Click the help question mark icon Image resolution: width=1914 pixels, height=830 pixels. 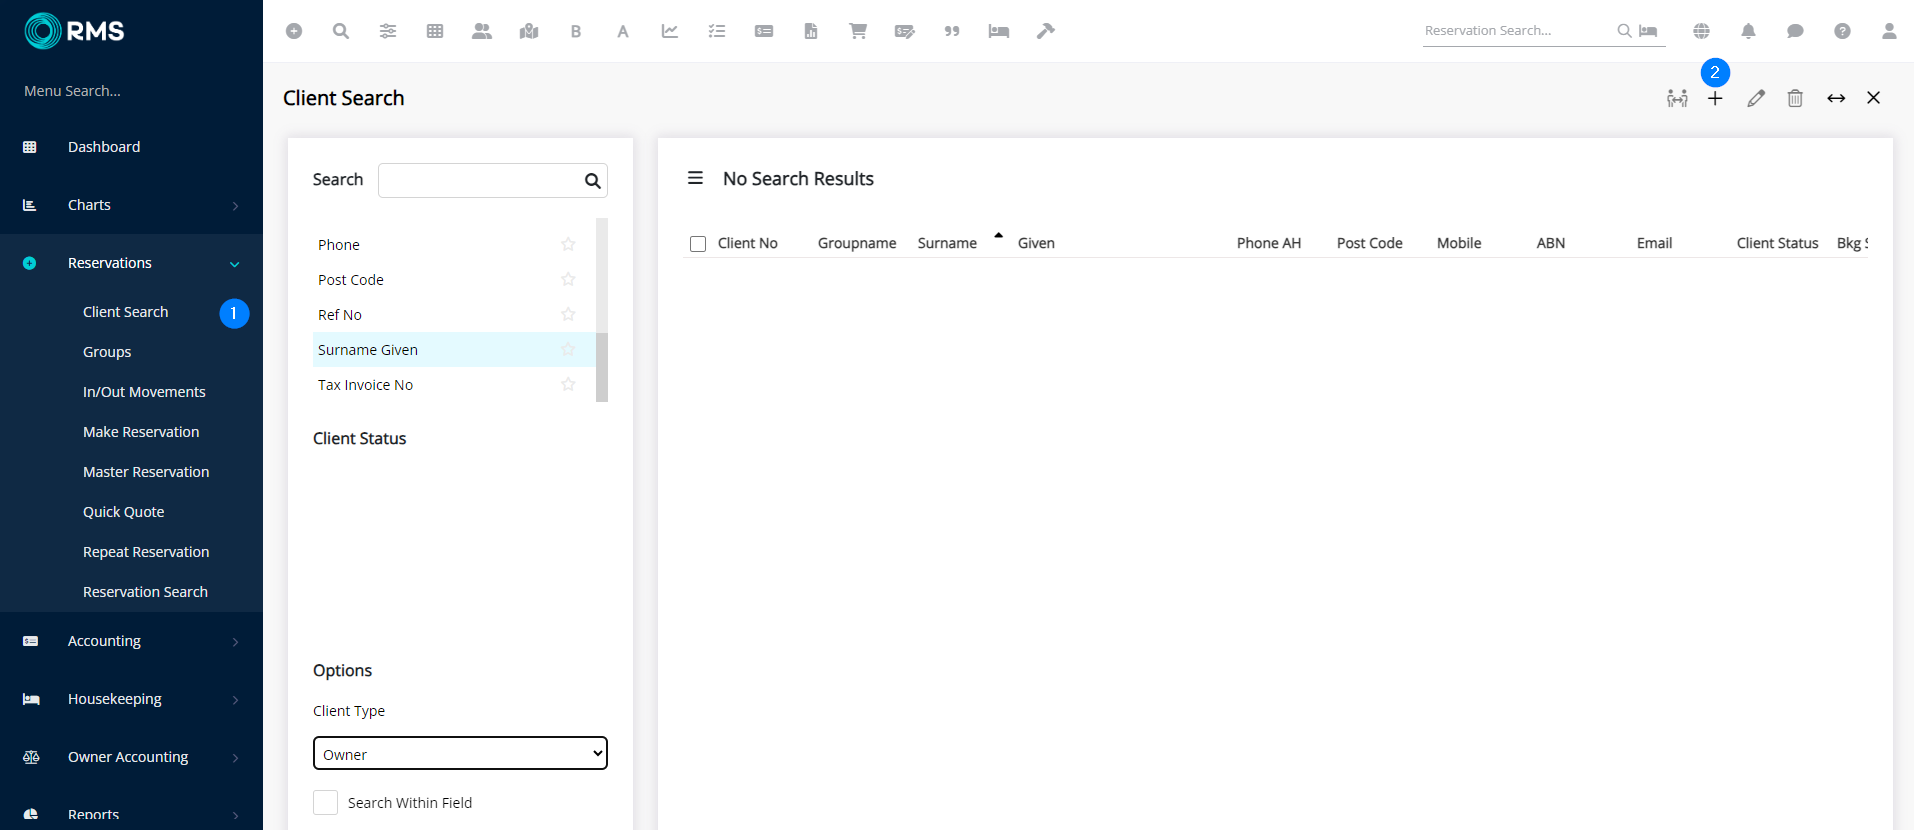[x=1842, y=31]
